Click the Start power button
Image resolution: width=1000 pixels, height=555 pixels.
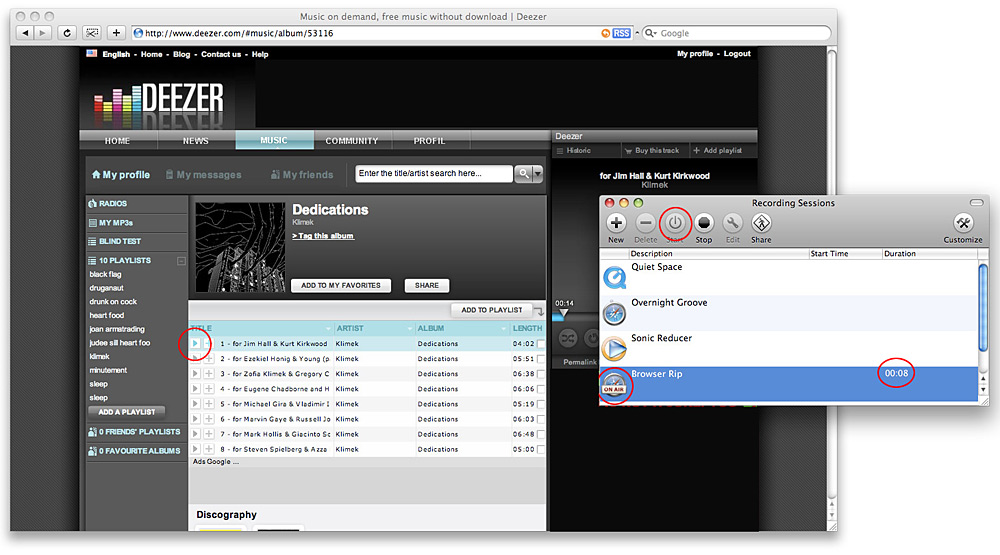(675, 223)
